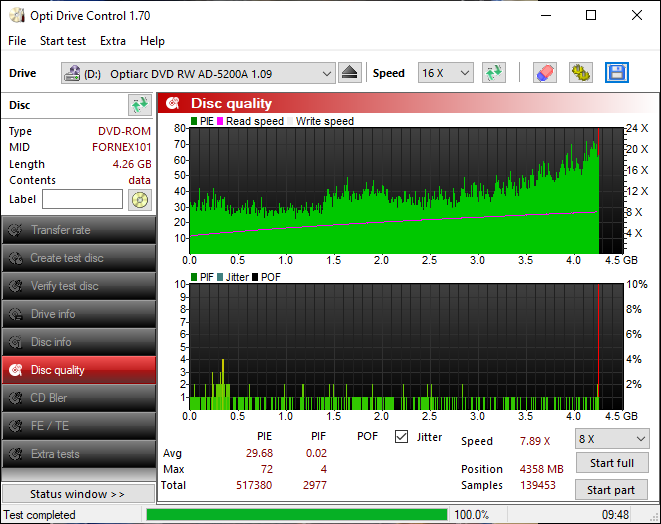This screenshot has width=661, height=524.
Task: Click the Speed value 7.89 X
Action: click(x=535, y=441)
